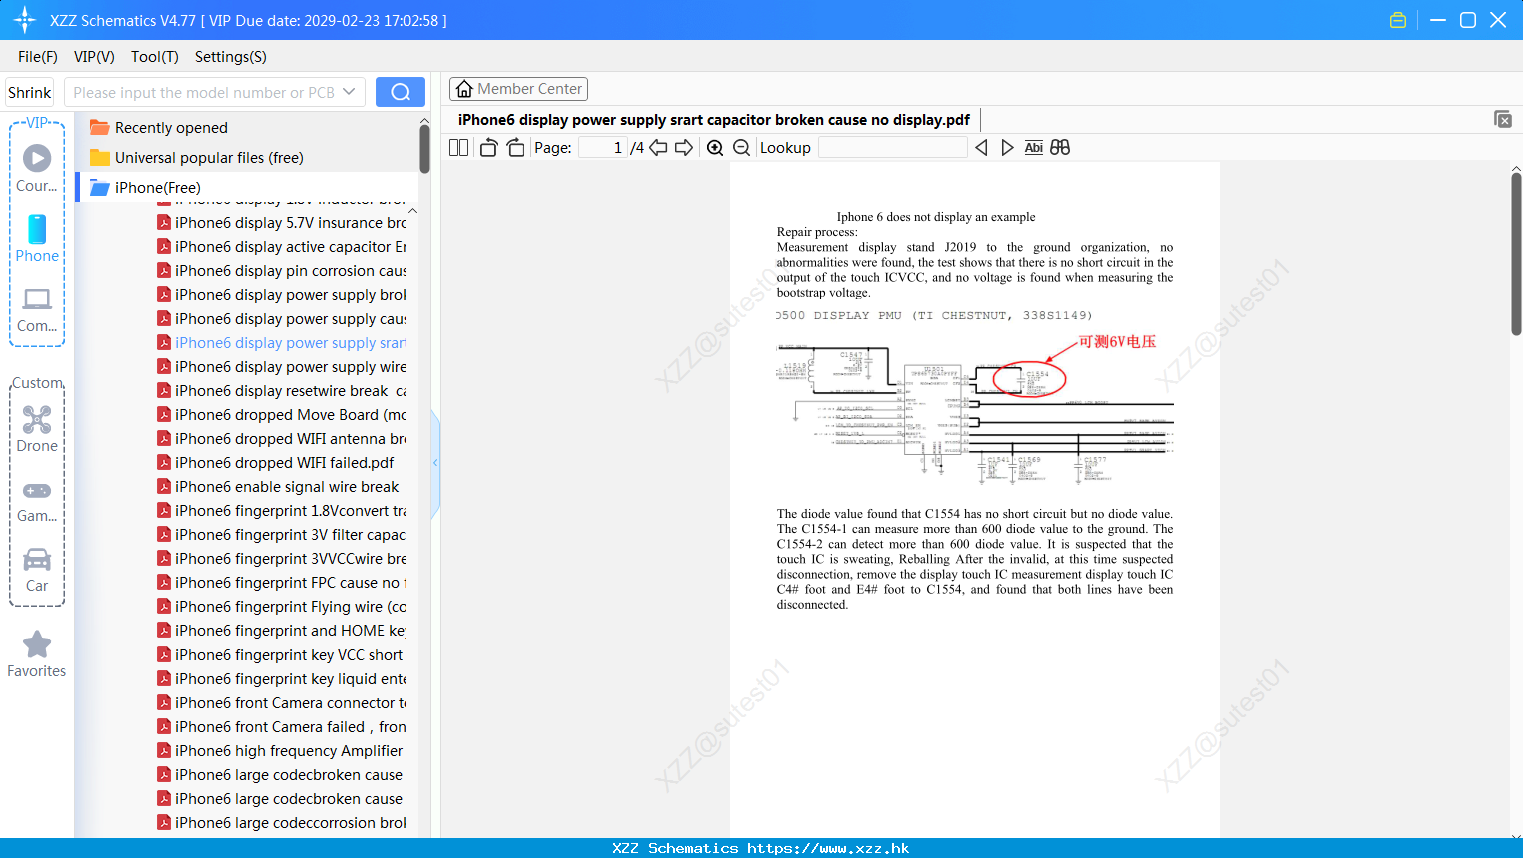The image size is (1523, 858).
Task: Open the Game console category
Action: tap(37, 501)
